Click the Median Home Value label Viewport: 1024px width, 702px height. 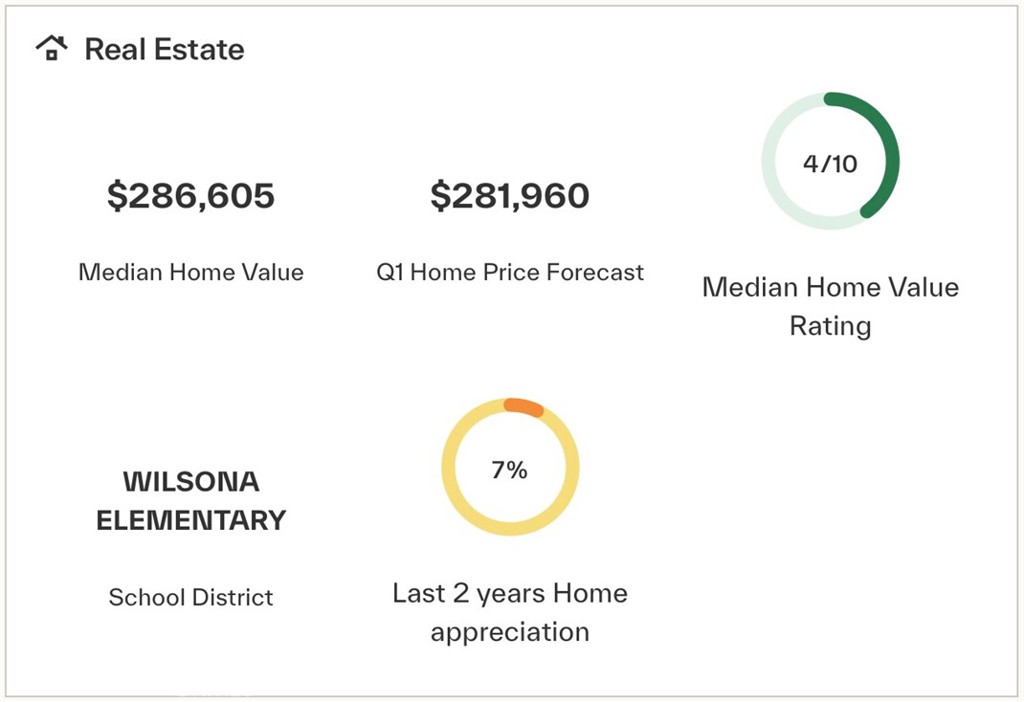[191, 272]
